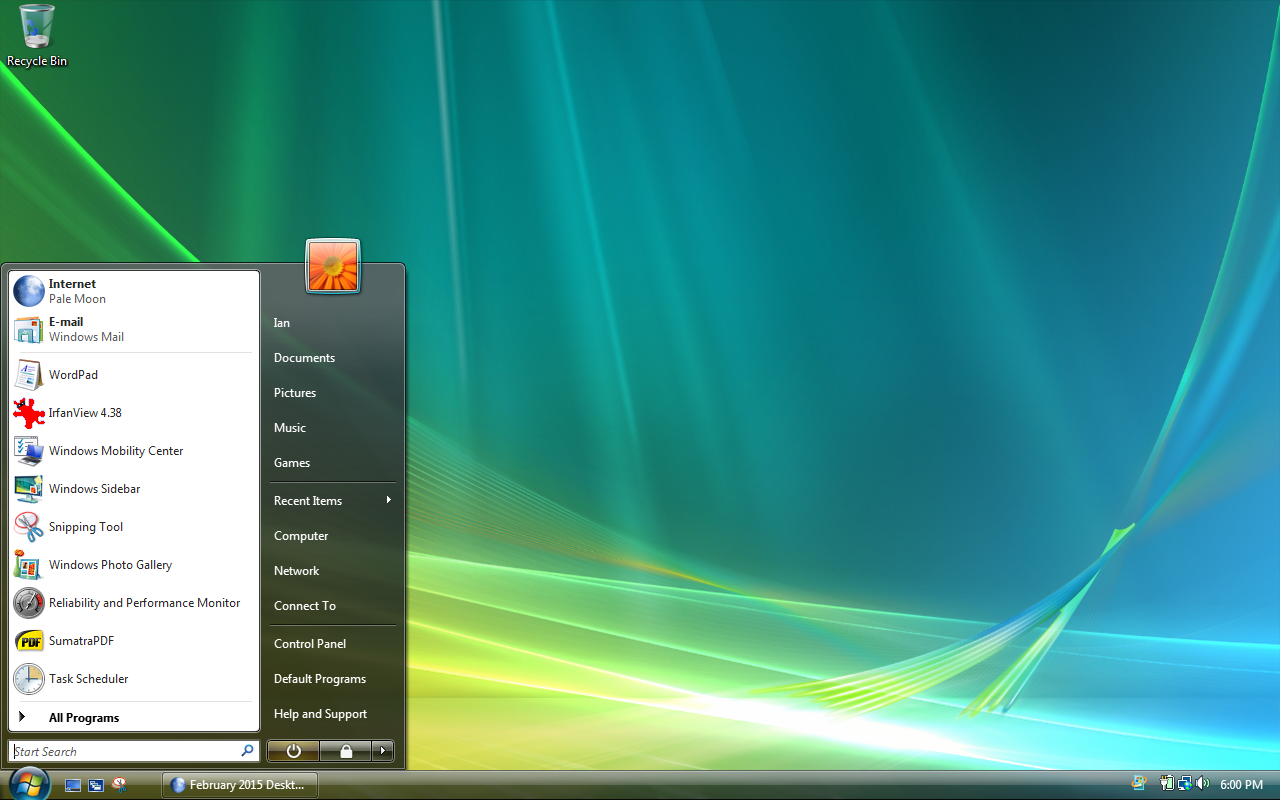Click the Windows Start orb
This screenshot has width=1280, height=800.
28,784
